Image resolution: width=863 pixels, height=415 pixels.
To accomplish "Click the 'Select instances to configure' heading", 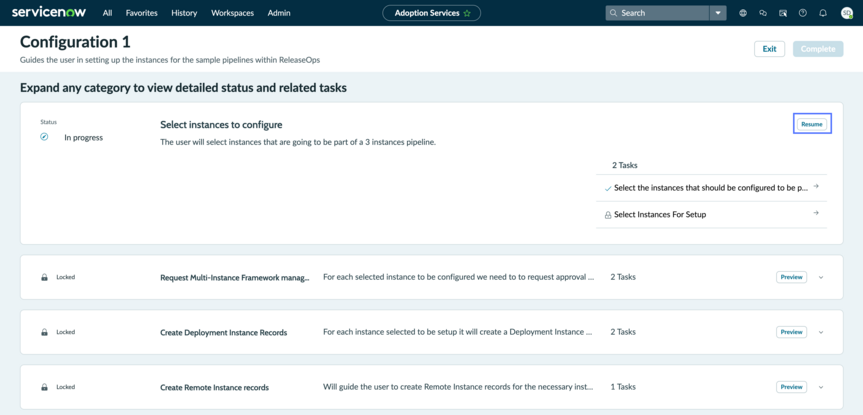I will (221, 125).
